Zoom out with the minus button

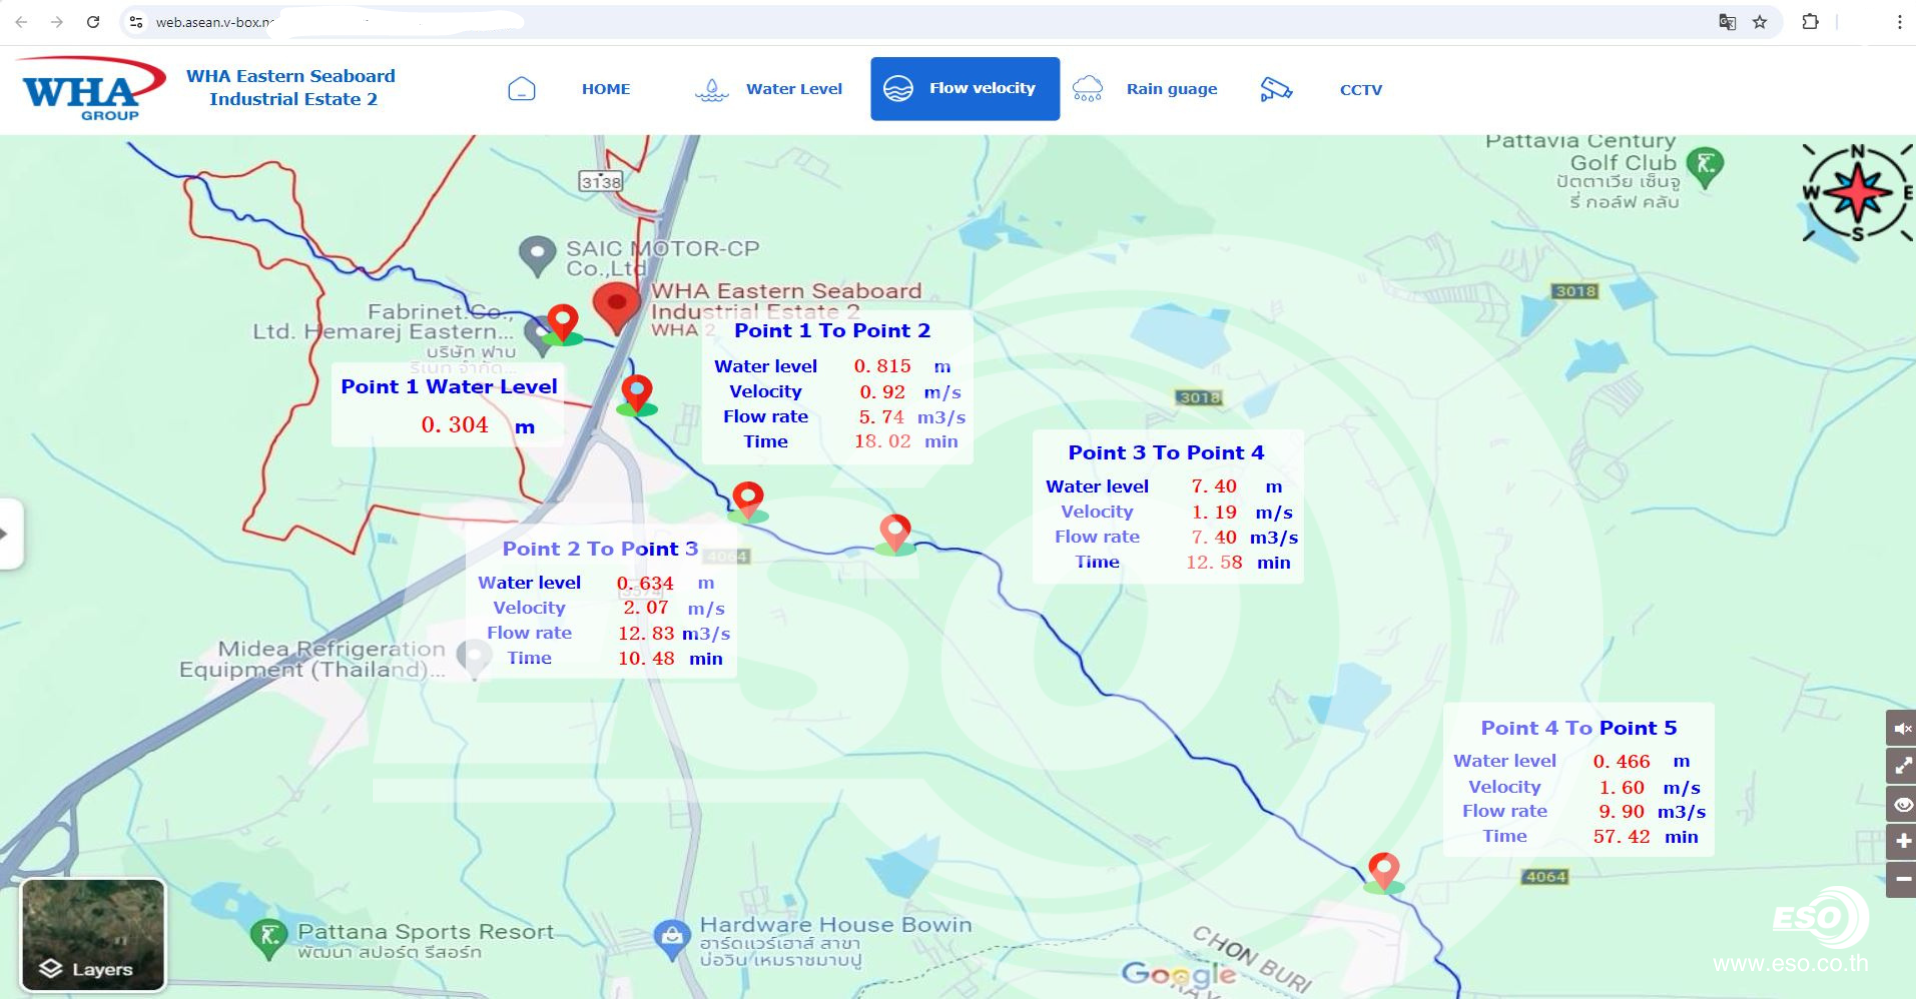click(1901, 879)
